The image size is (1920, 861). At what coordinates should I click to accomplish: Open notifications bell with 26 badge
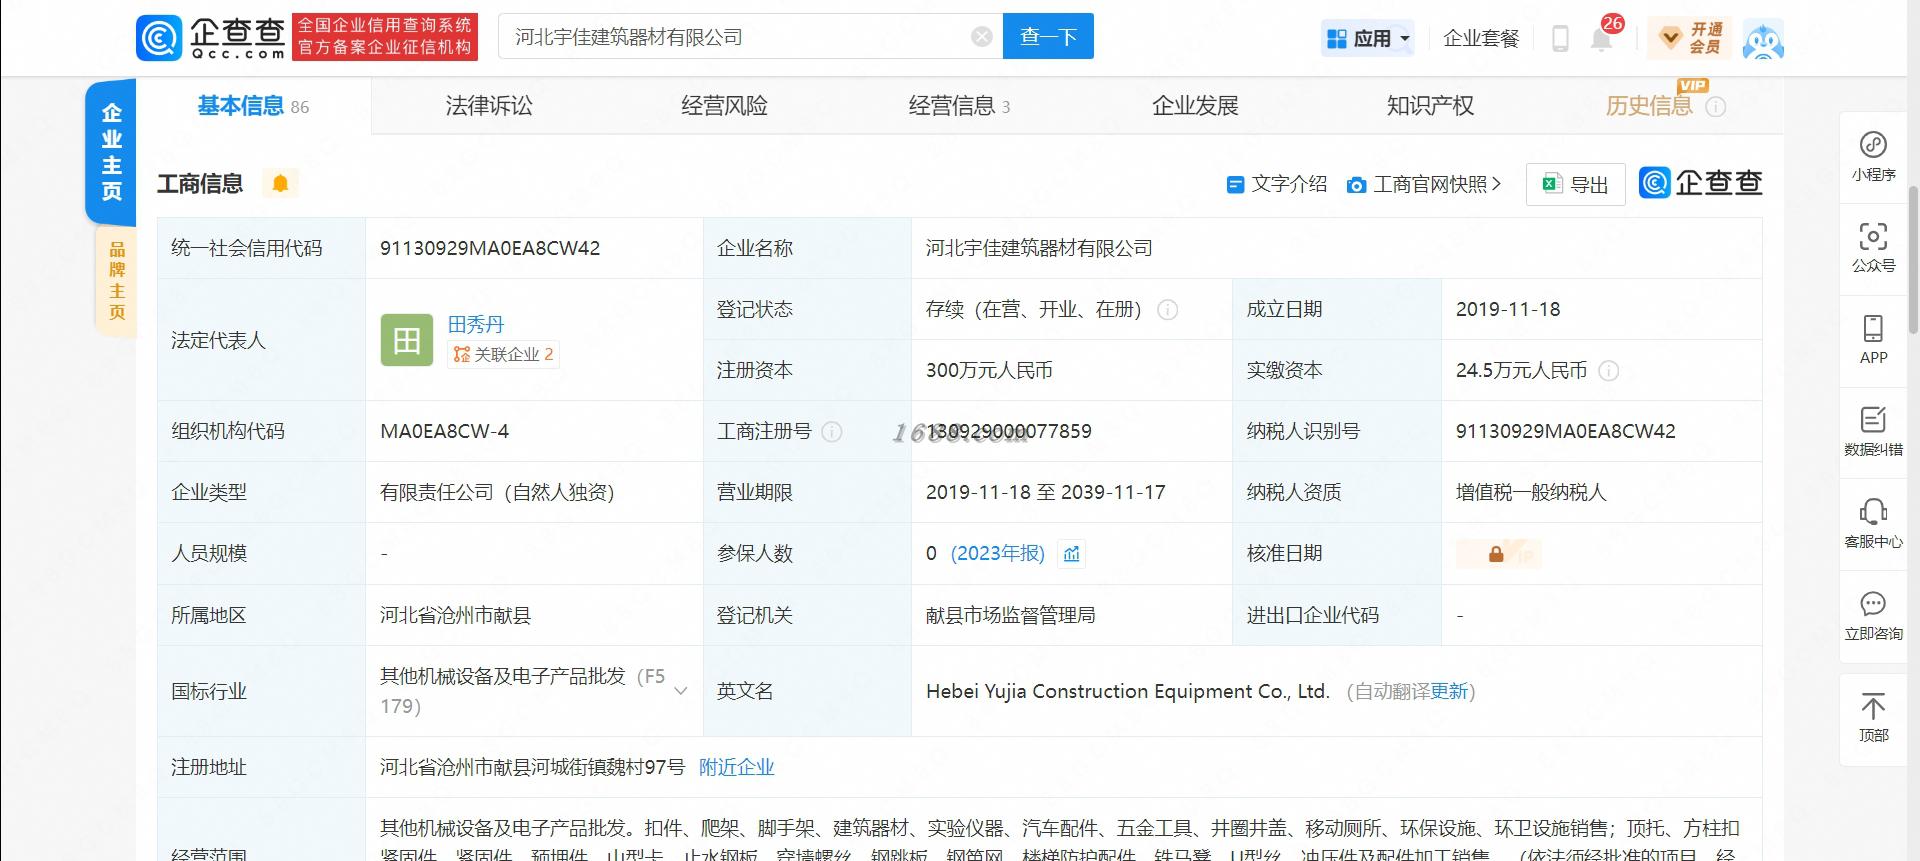[1602, 37]
